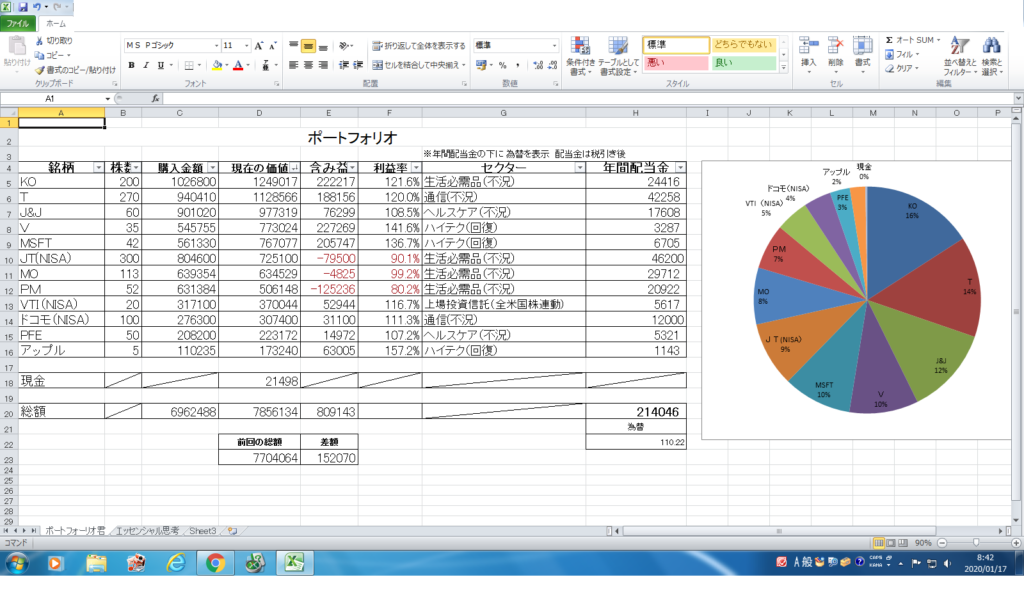Center text horizontally in the cell
Viewport: 1024px width, 614px height.
point(308,65)
